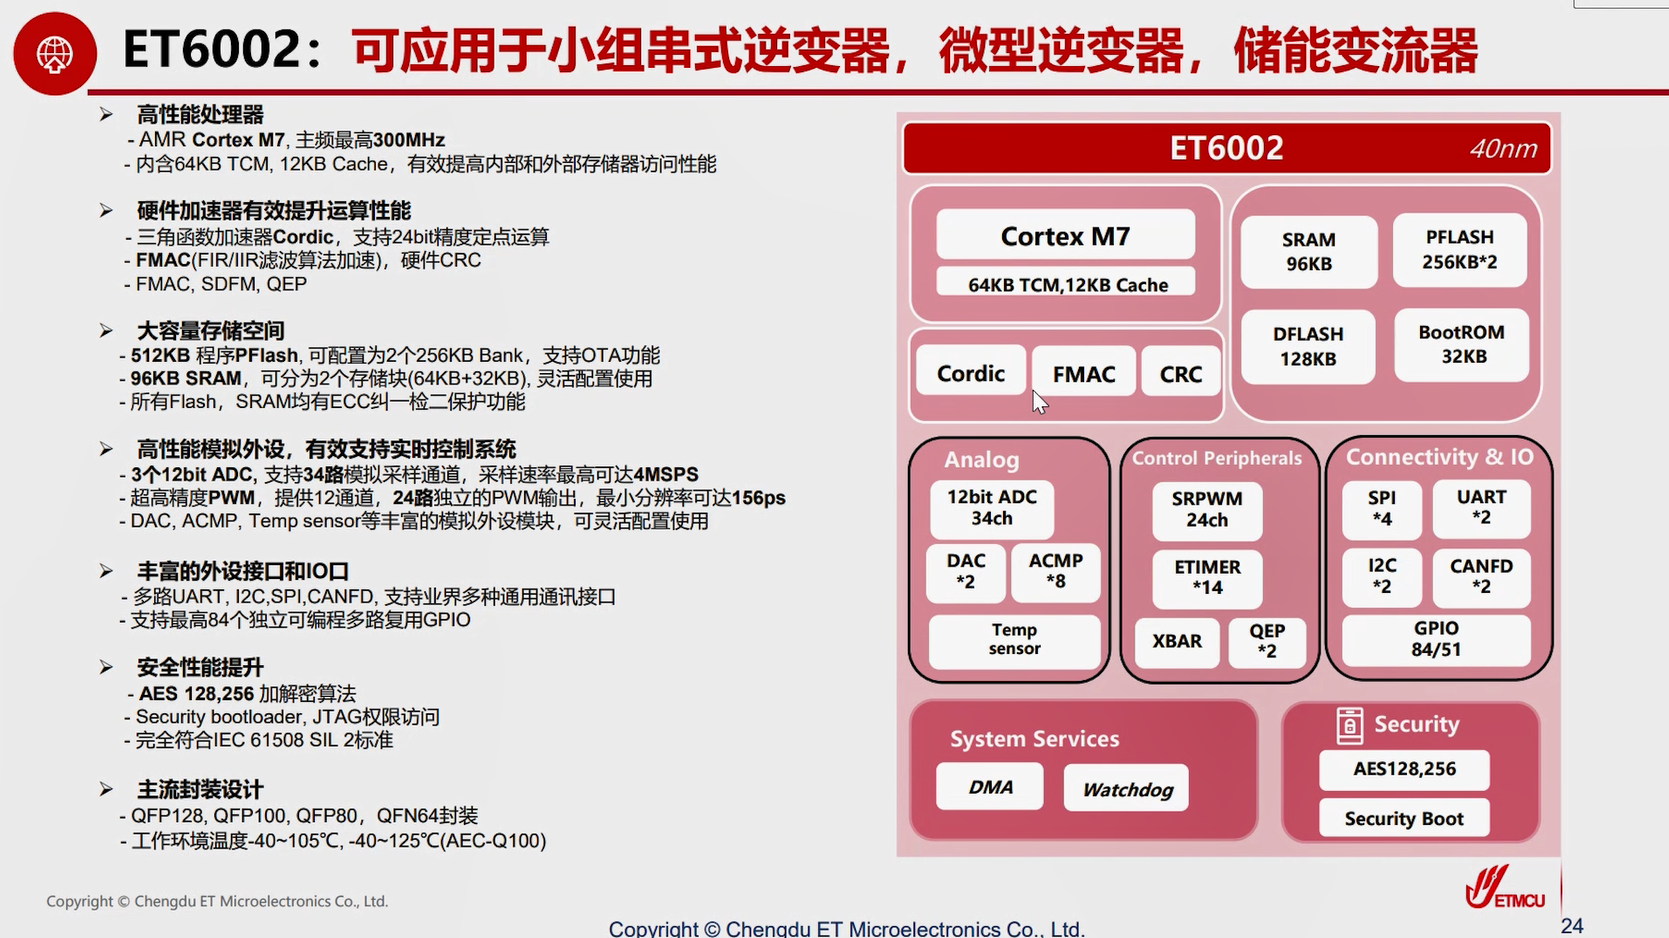The width and height of the screenshot is (1669, 938).
Task: Click the AES128,256 block
Action: click(1404, 769)
